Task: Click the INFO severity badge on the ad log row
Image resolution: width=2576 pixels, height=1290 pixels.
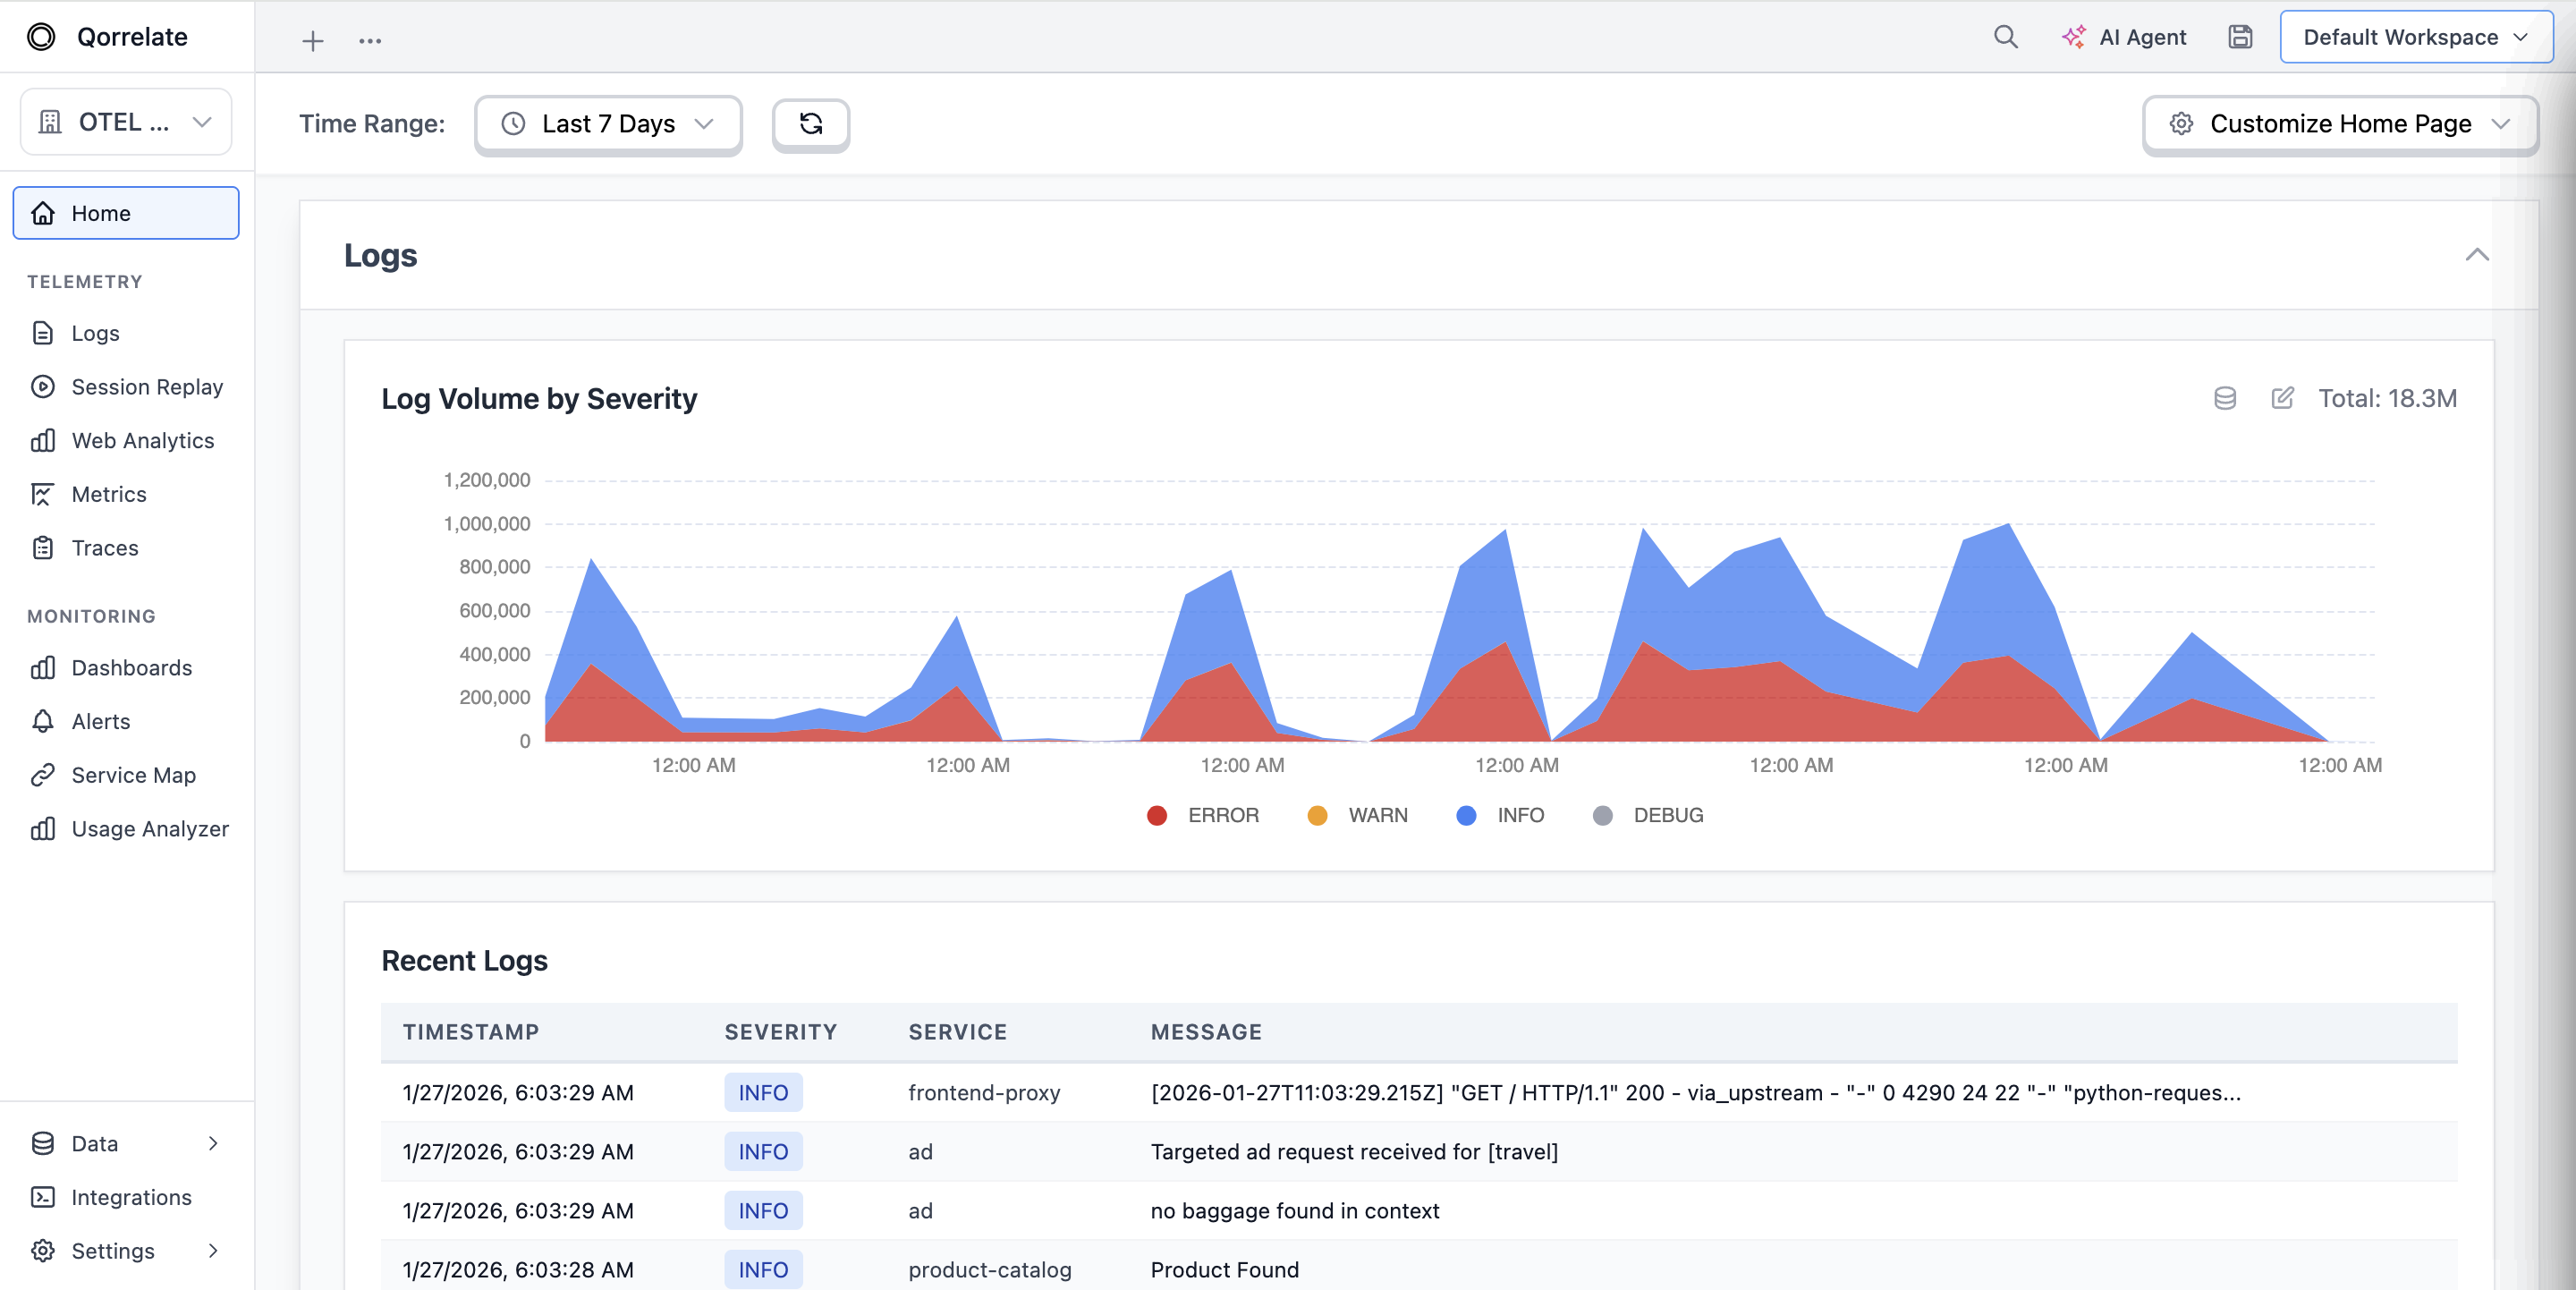Action: pyautogui.click(x=763, y=1152)
